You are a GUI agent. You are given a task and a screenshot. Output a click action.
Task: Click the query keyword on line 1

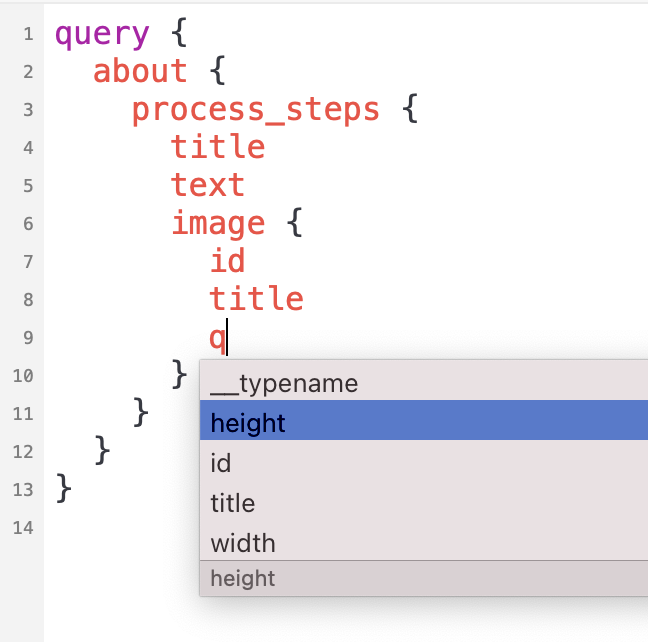tap(102, 34)
